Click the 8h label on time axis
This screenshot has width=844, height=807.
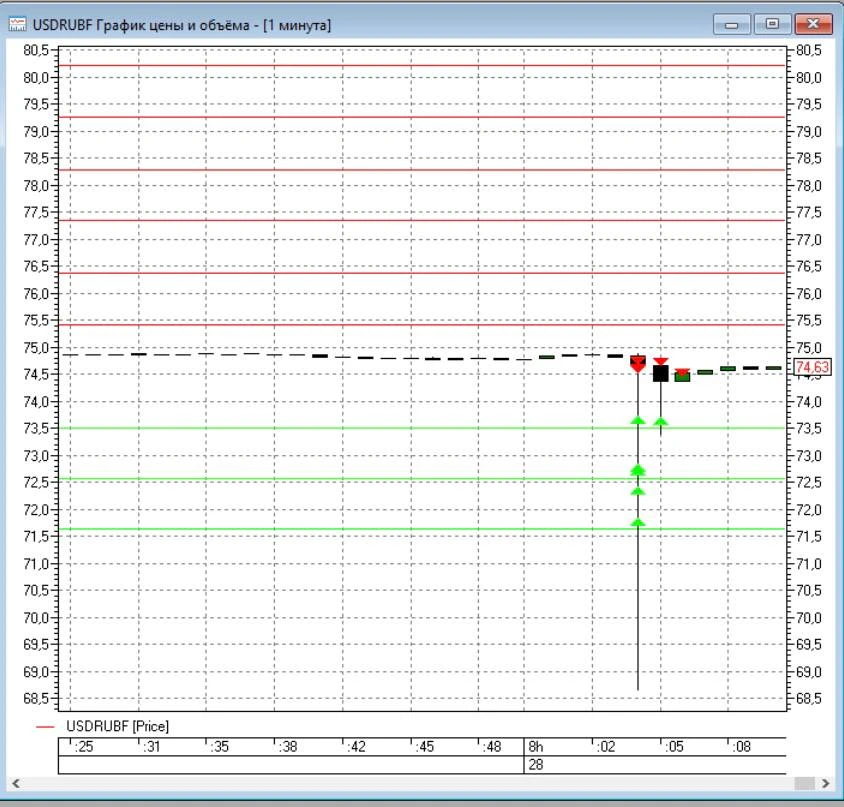pos(535,747)
